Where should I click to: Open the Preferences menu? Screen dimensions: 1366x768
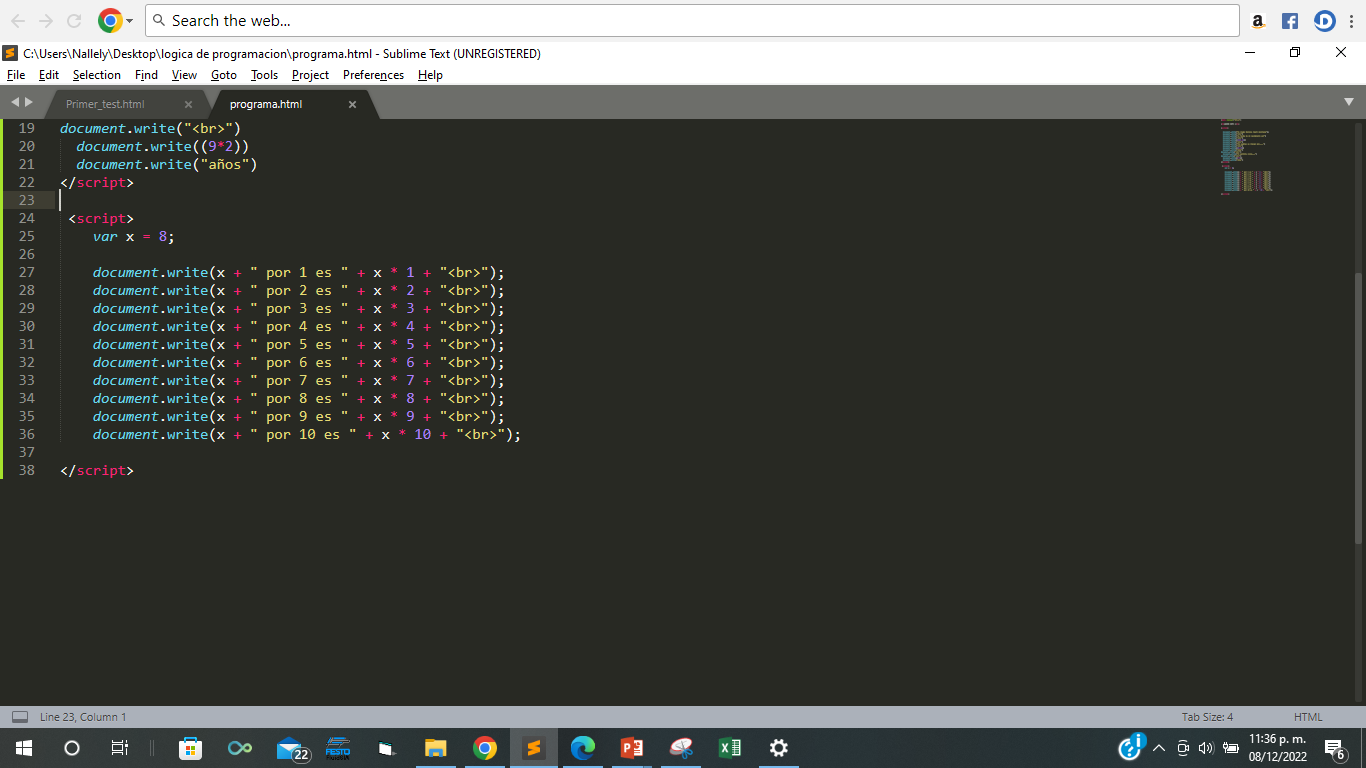tap(373, 75)
